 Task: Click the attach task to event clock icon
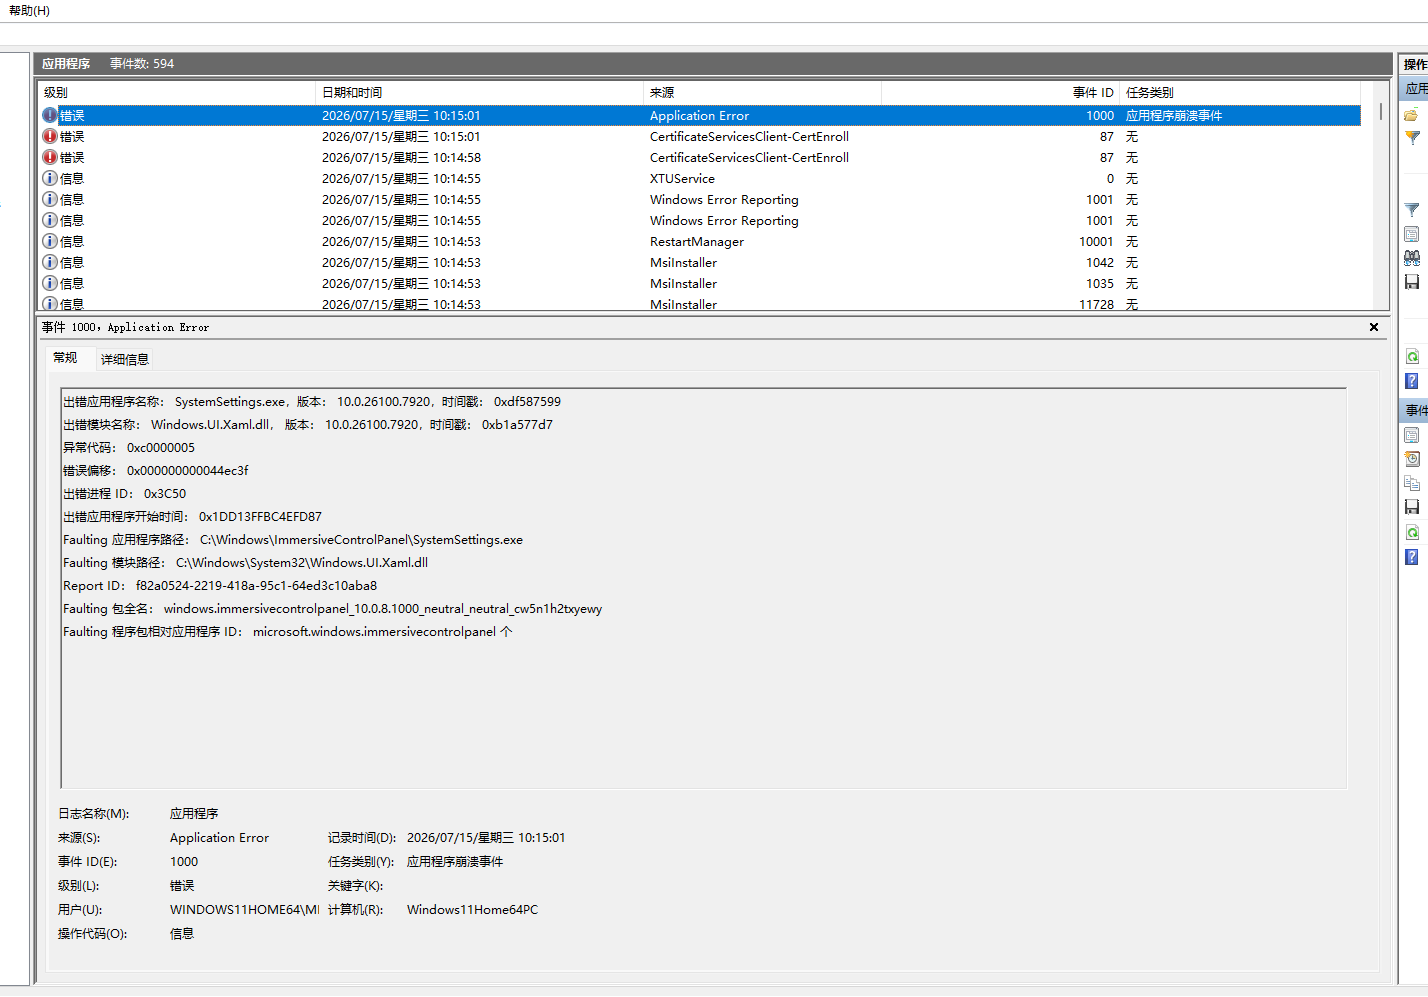coord(1411,459)
